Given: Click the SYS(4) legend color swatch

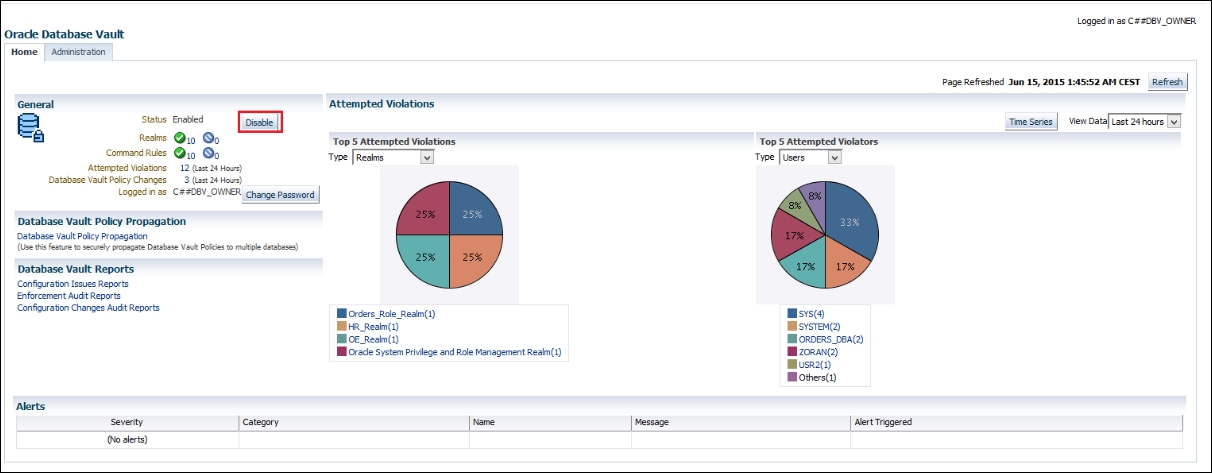Looking at the screenshot, I should point(793,314).
